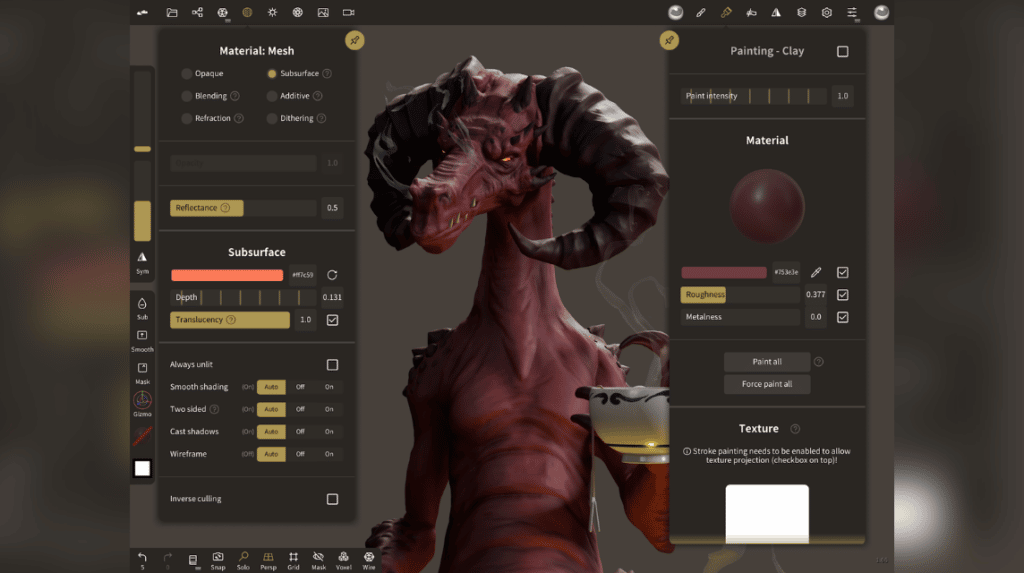Enable the Always unlit checkbox
The image size is (1024, 573).
[x=332, y=365]
